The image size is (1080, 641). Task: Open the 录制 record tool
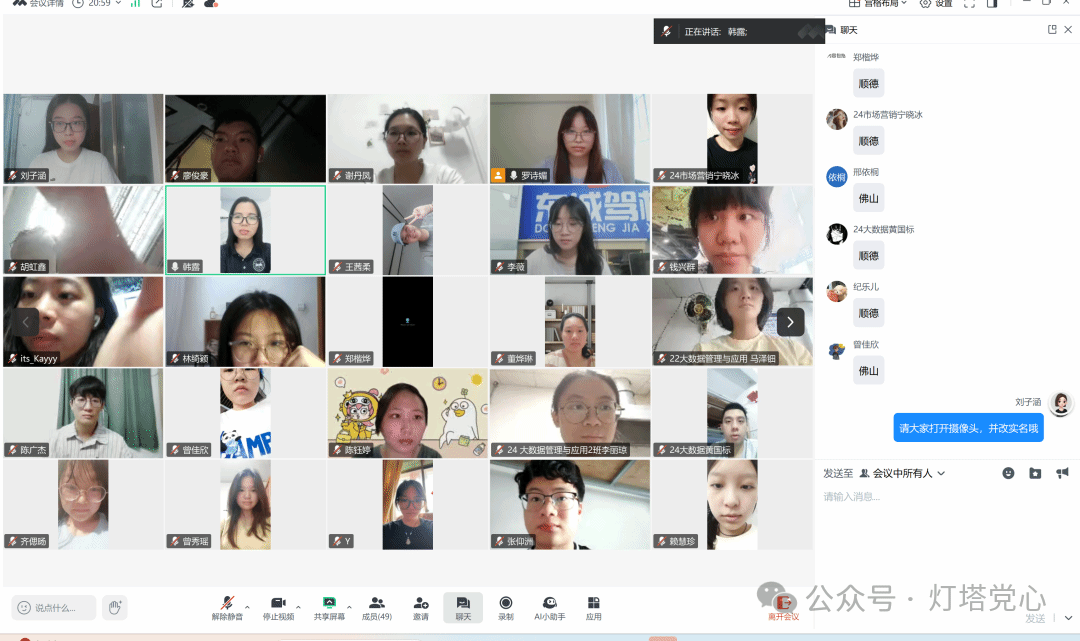506,608
